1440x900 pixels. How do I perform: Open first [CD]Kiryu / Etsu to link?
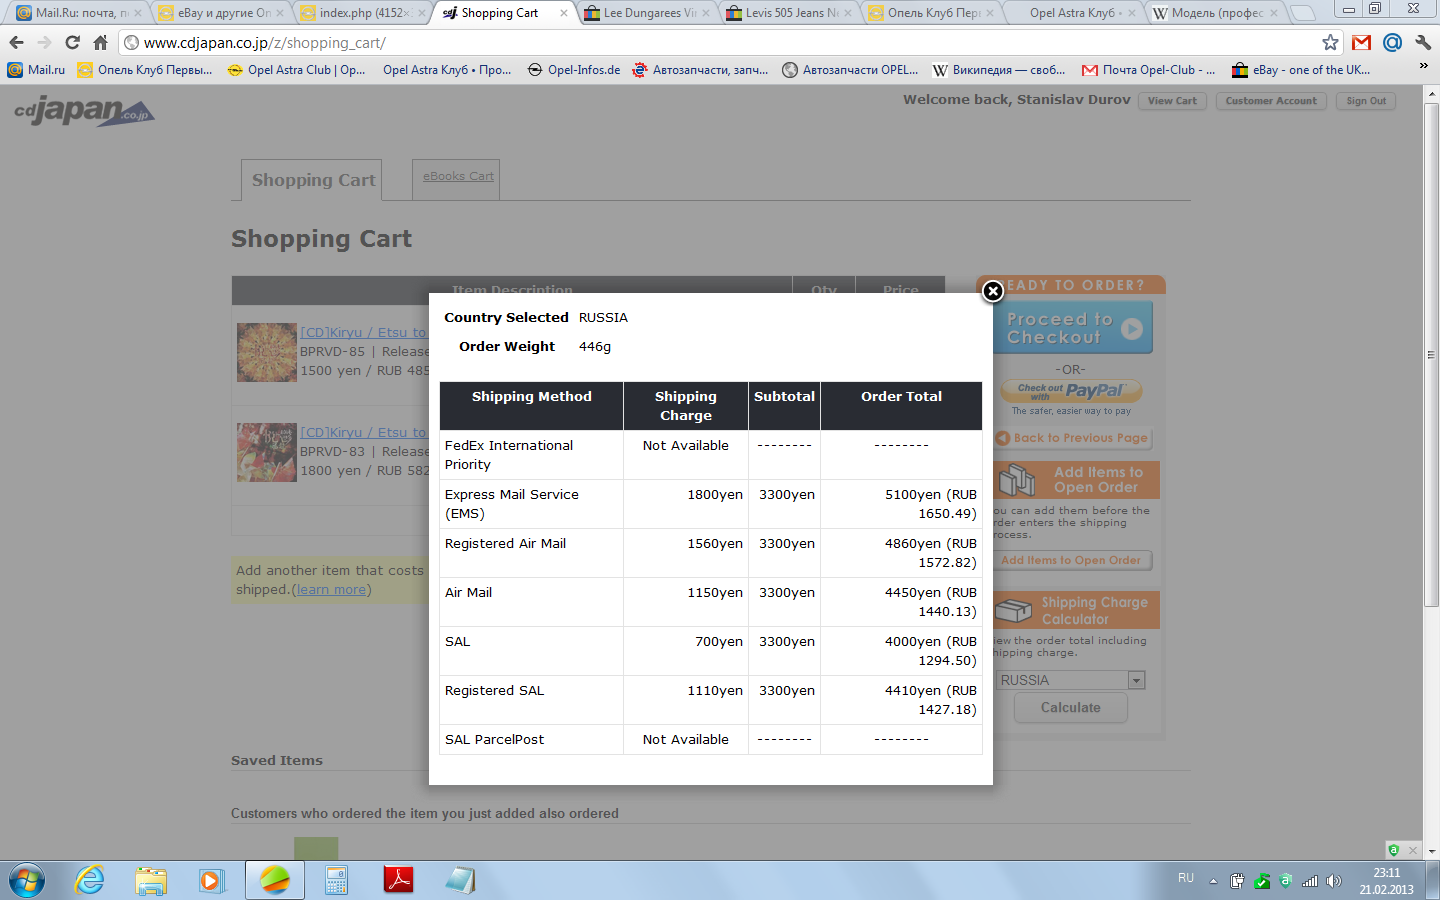click(x=364, y=332)
